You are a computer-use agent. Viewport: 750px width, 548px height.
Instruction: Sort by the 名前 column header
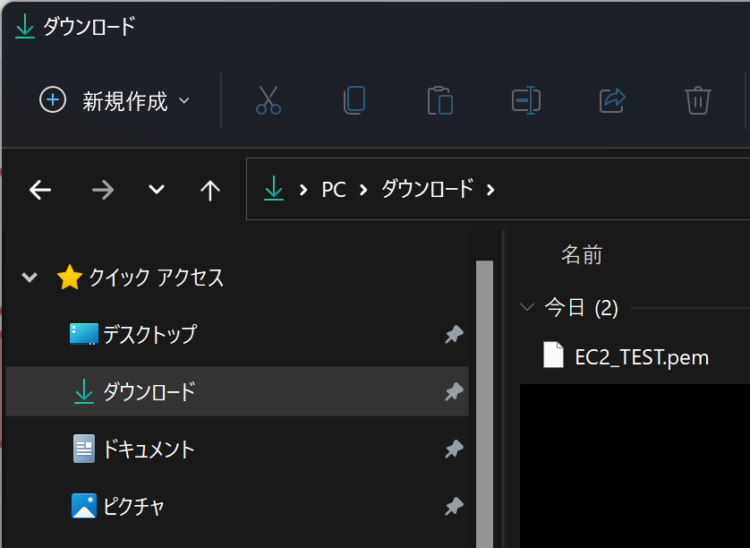click(582, 254)
